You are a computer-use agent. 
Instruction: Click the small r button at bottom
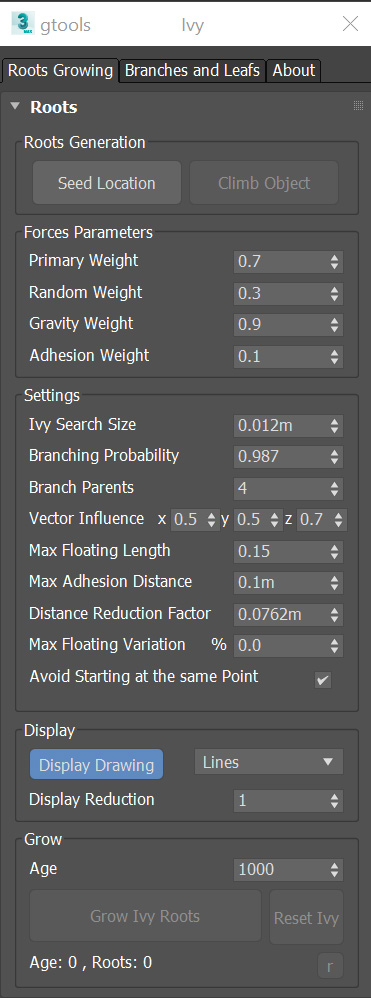pyautogui.click(x=330, y=967)
